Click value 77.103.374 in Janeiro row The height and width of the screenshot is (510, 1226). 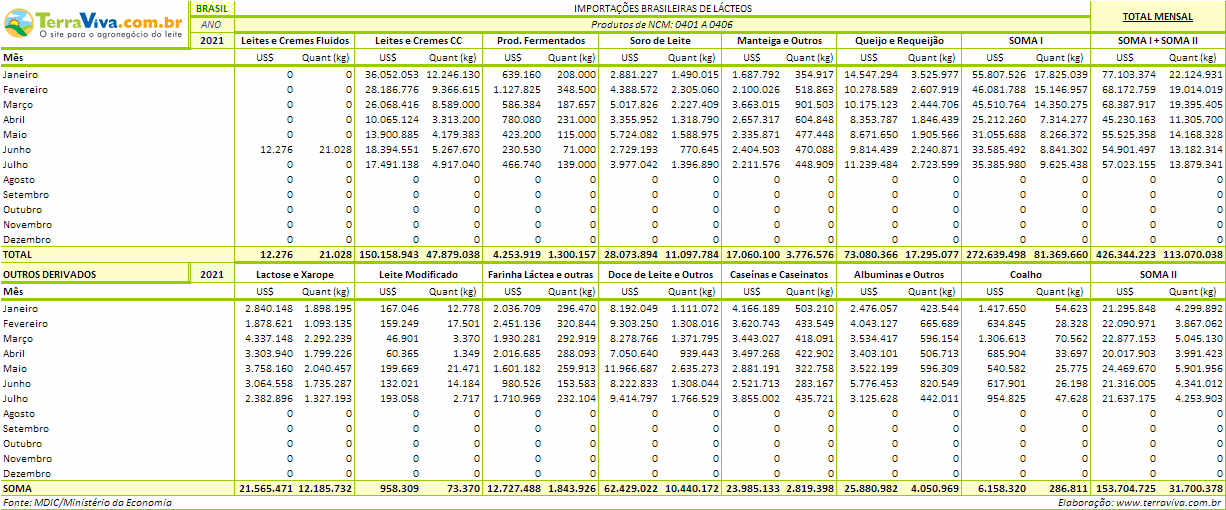1129,75
